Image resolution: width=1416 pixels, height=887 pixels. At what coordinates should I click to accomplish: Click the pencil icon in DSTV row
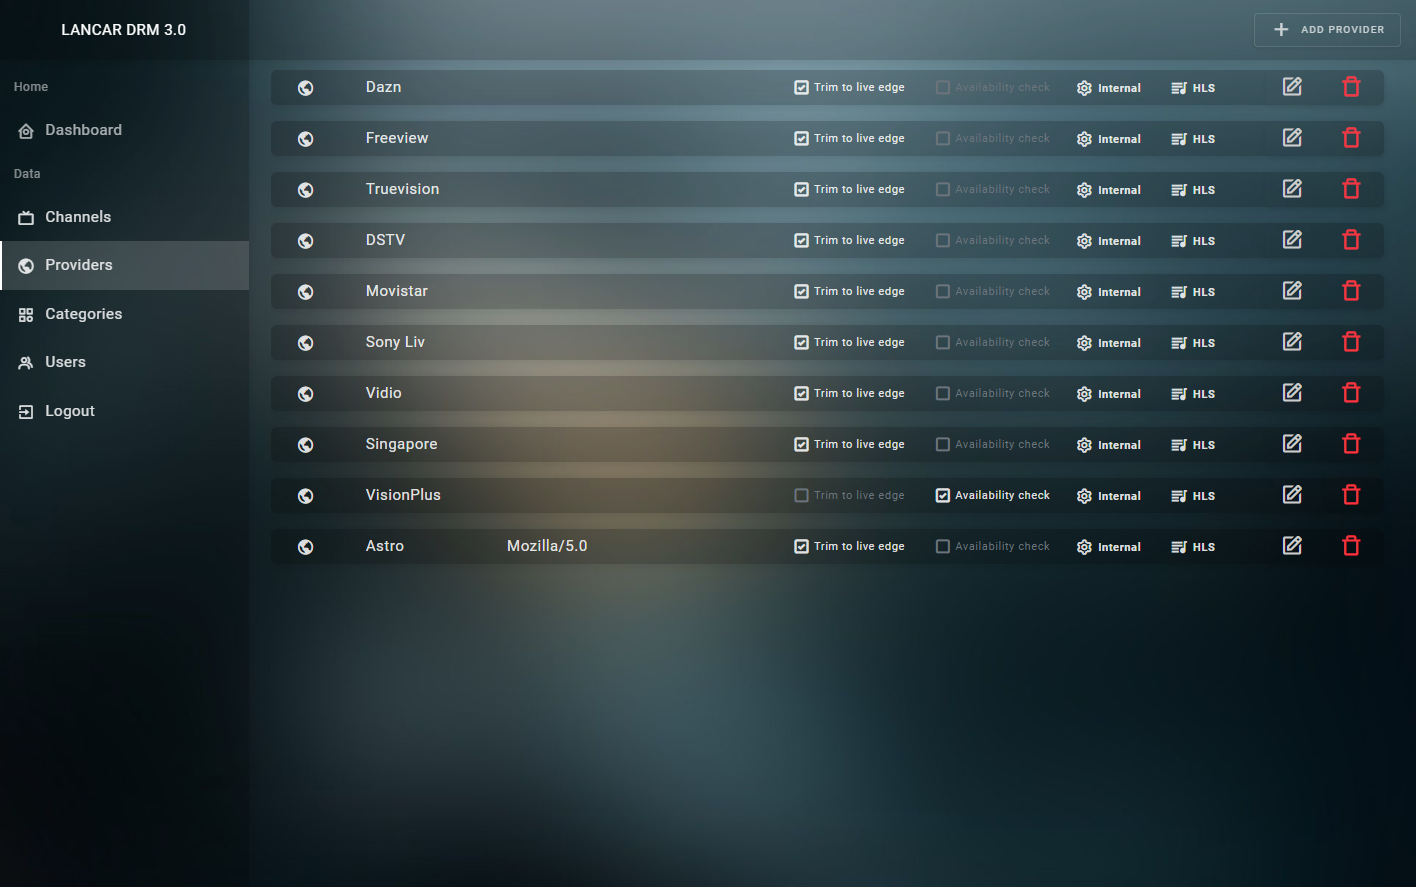1292,240
